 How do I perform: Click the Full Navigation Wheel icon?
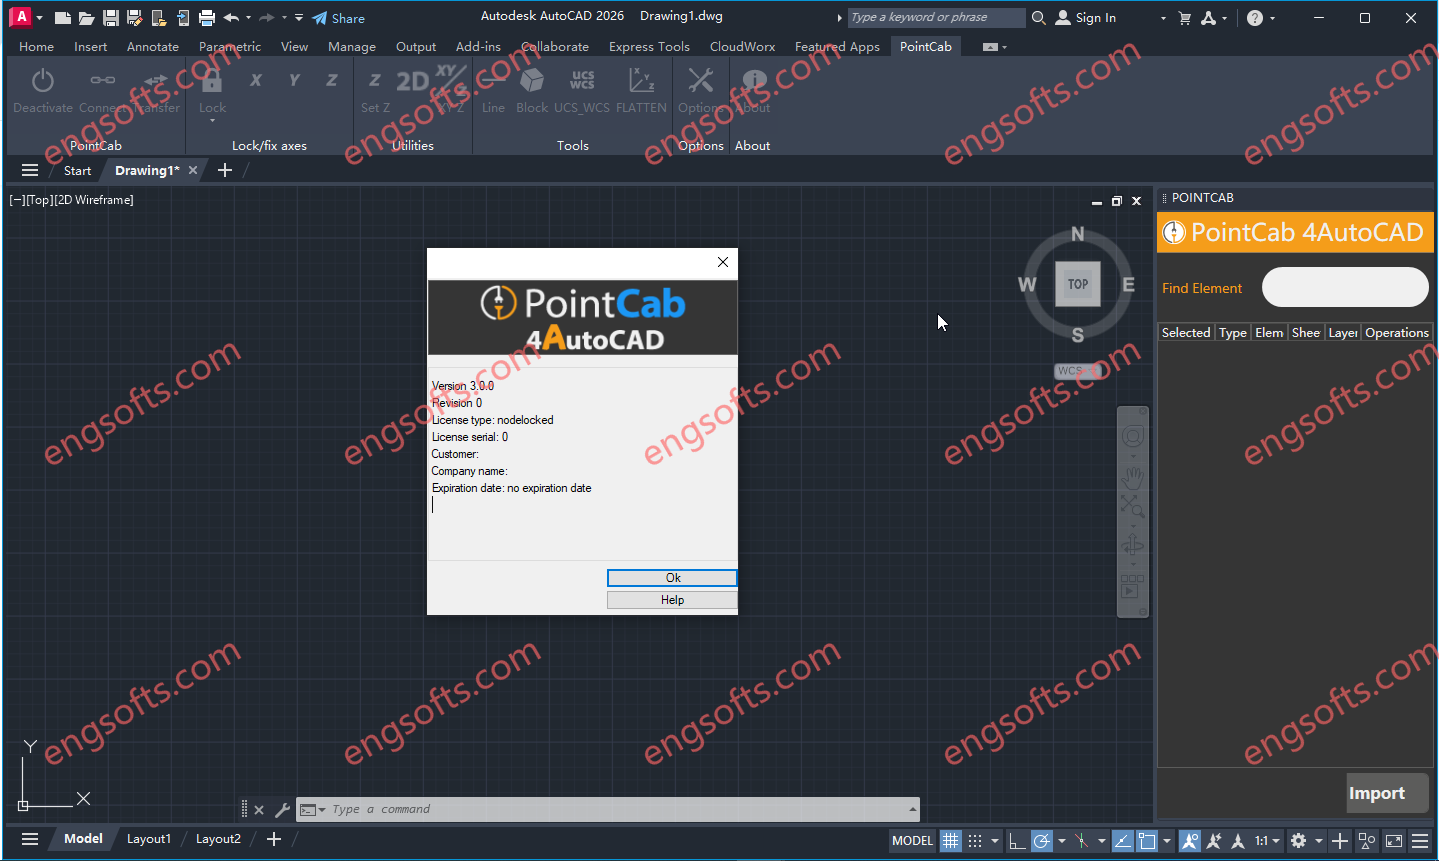point(1132,436)
